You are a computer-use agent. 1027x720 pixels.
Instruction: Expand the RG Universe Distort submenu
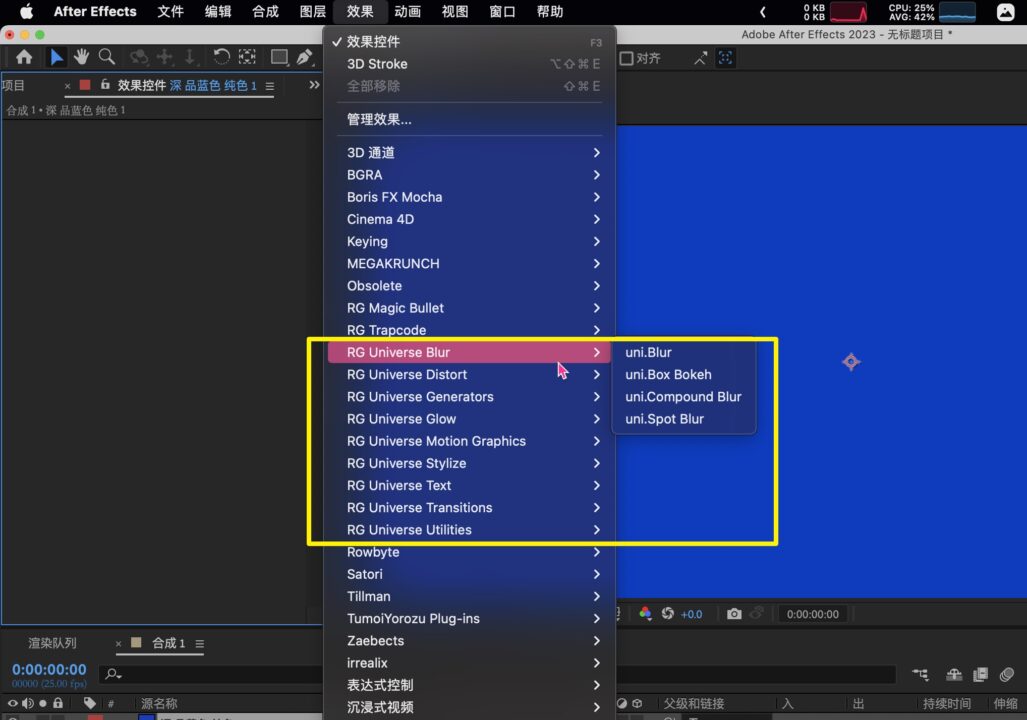click(407, 375)
